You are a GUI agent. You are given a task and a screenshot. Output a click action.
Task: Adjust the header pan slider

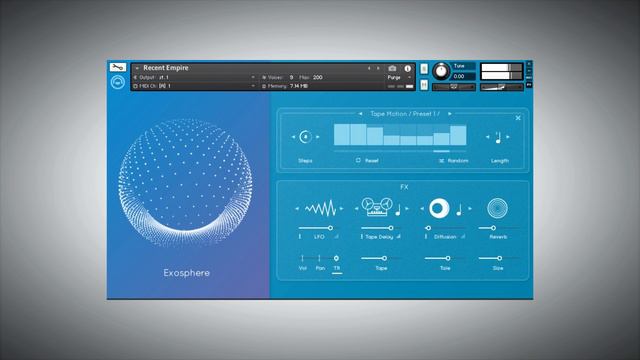453,87
